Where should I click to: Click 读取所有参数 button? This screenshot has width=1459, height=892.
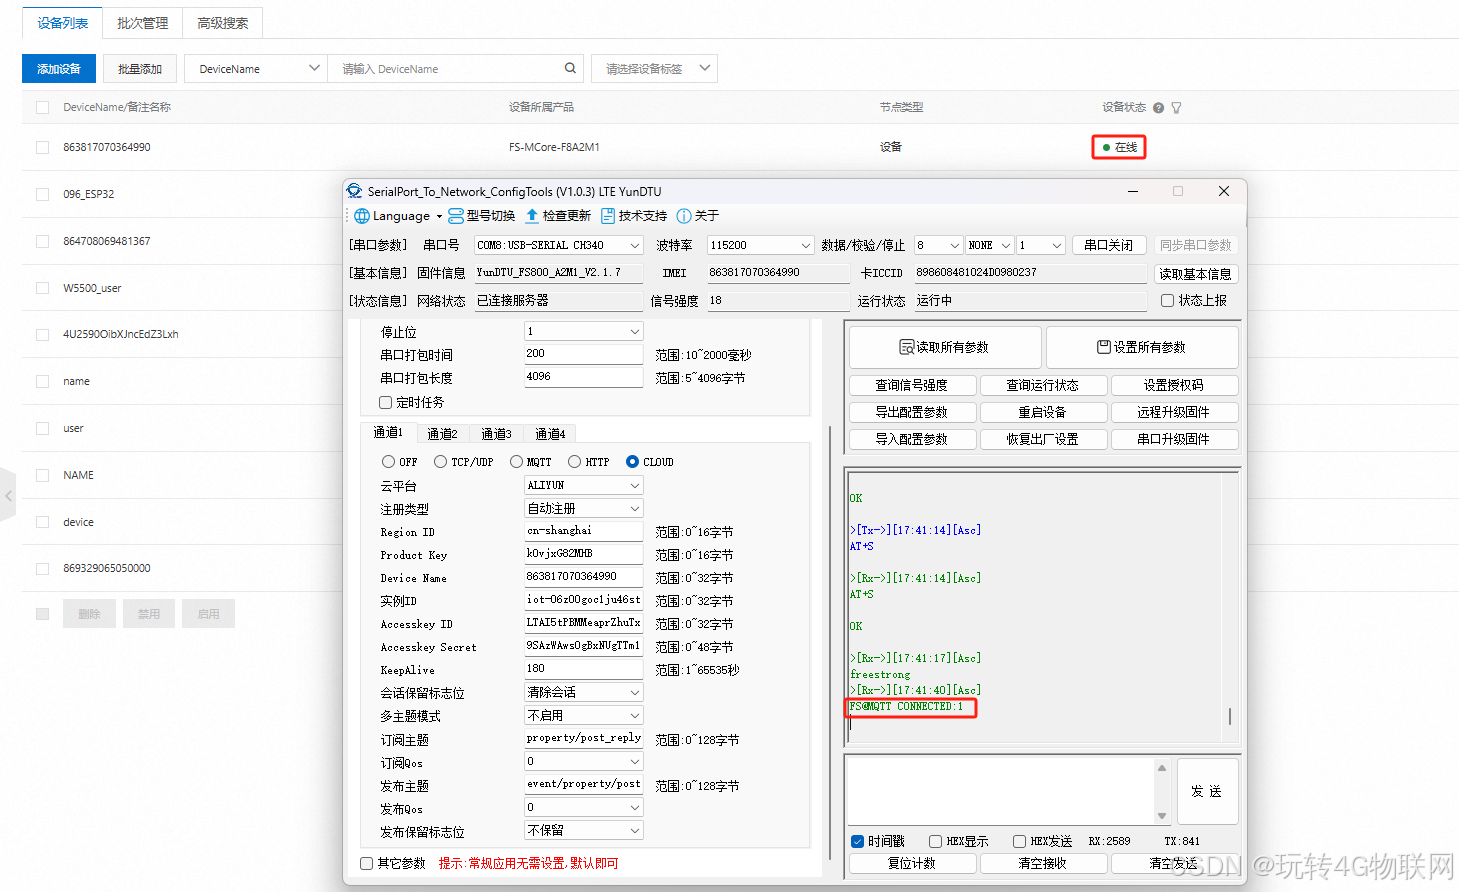[945, 348]
